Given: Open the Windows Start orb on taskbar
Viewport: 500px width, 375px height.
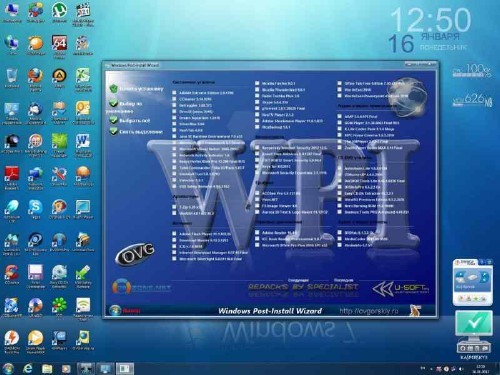Looking at the screenshot, I should pos(8,368).
